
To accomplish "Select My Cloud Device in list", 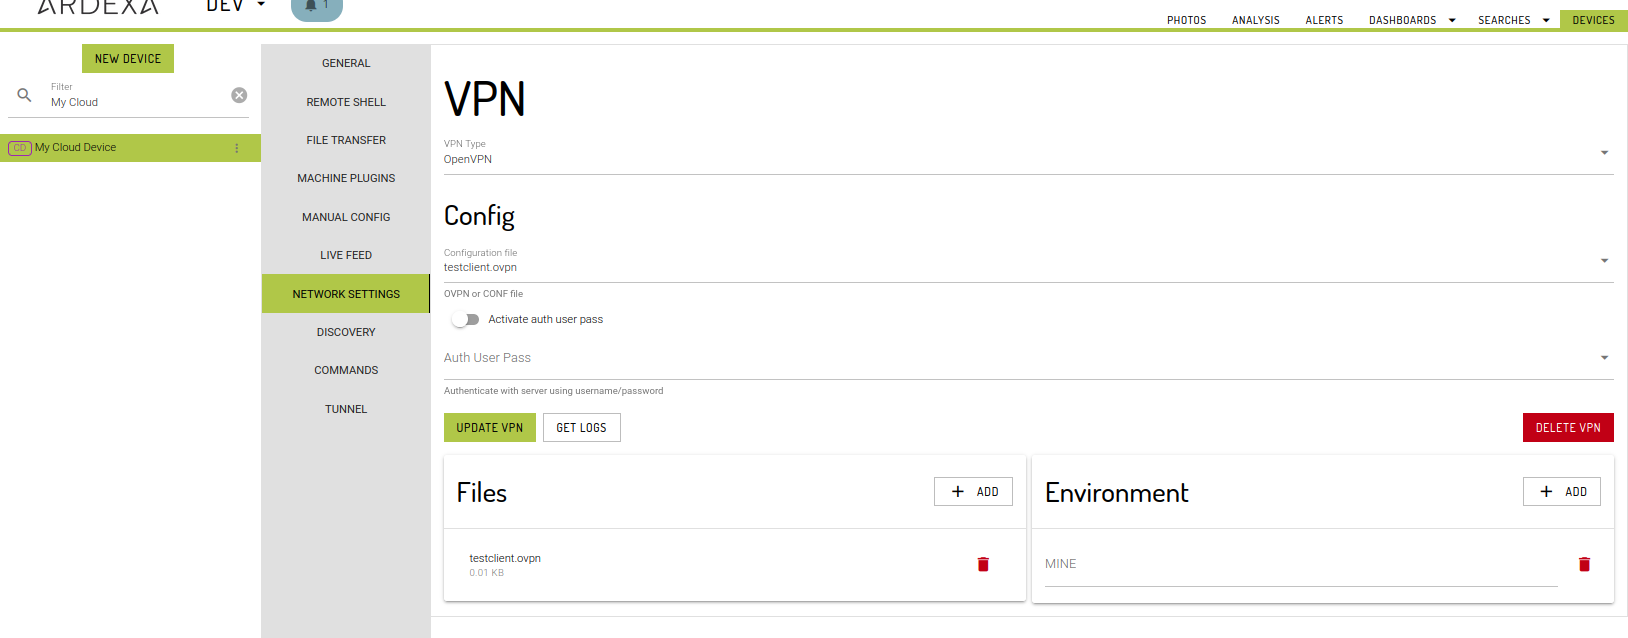I will (130, 148).
